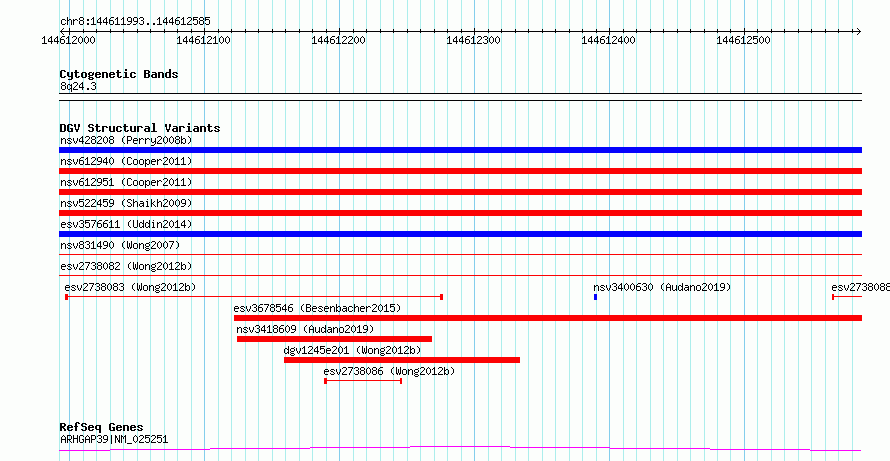This screenshot has width=890, height=461.
Task: Click the DGV Structural Variants track title
Action: [140, 128]
